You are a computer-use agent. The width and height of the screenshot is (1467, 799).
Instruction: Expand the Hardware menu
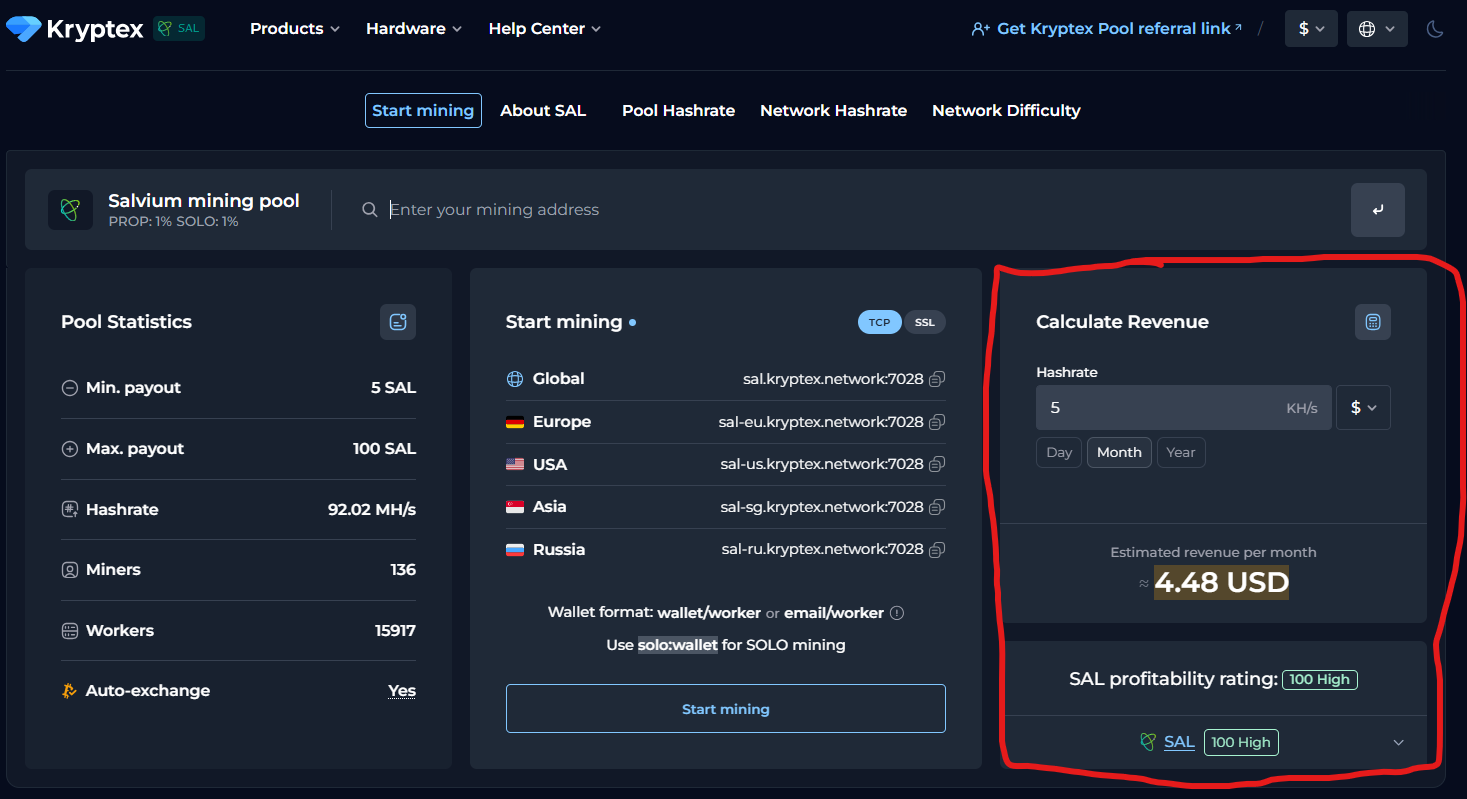tap(414, 29)
